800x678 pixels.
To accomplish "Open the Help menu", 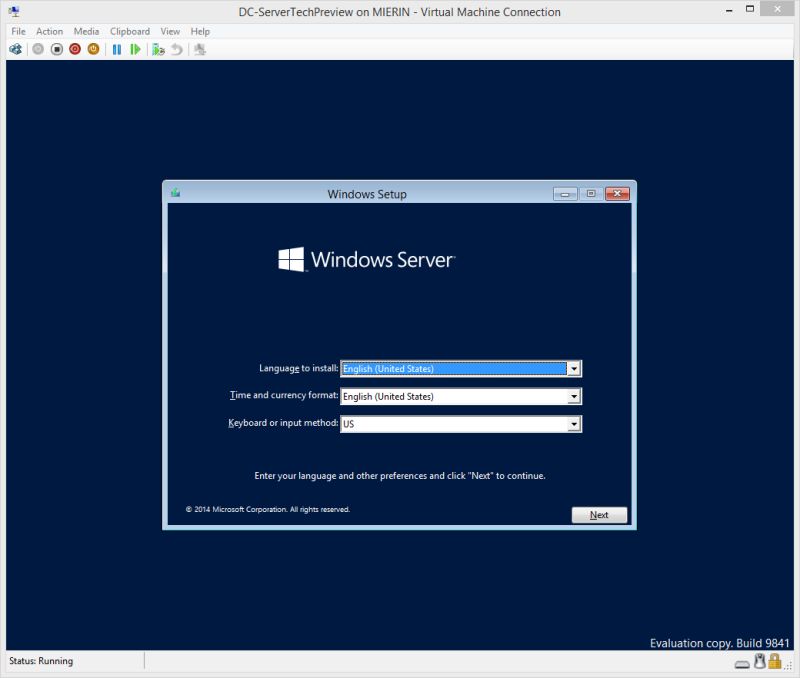I will tap(200, 32).
